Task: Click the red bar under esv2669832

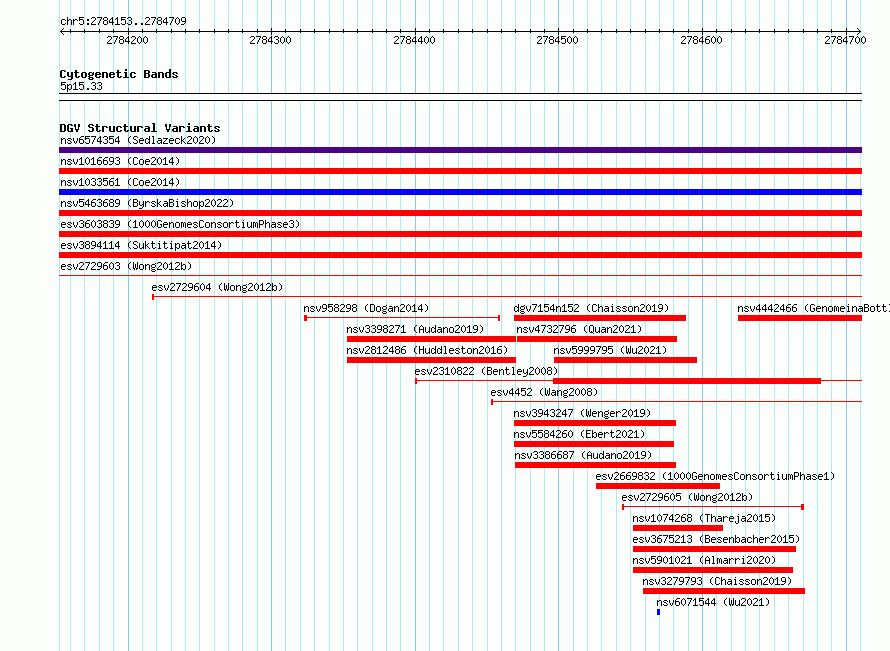Action: click(658, 486)
